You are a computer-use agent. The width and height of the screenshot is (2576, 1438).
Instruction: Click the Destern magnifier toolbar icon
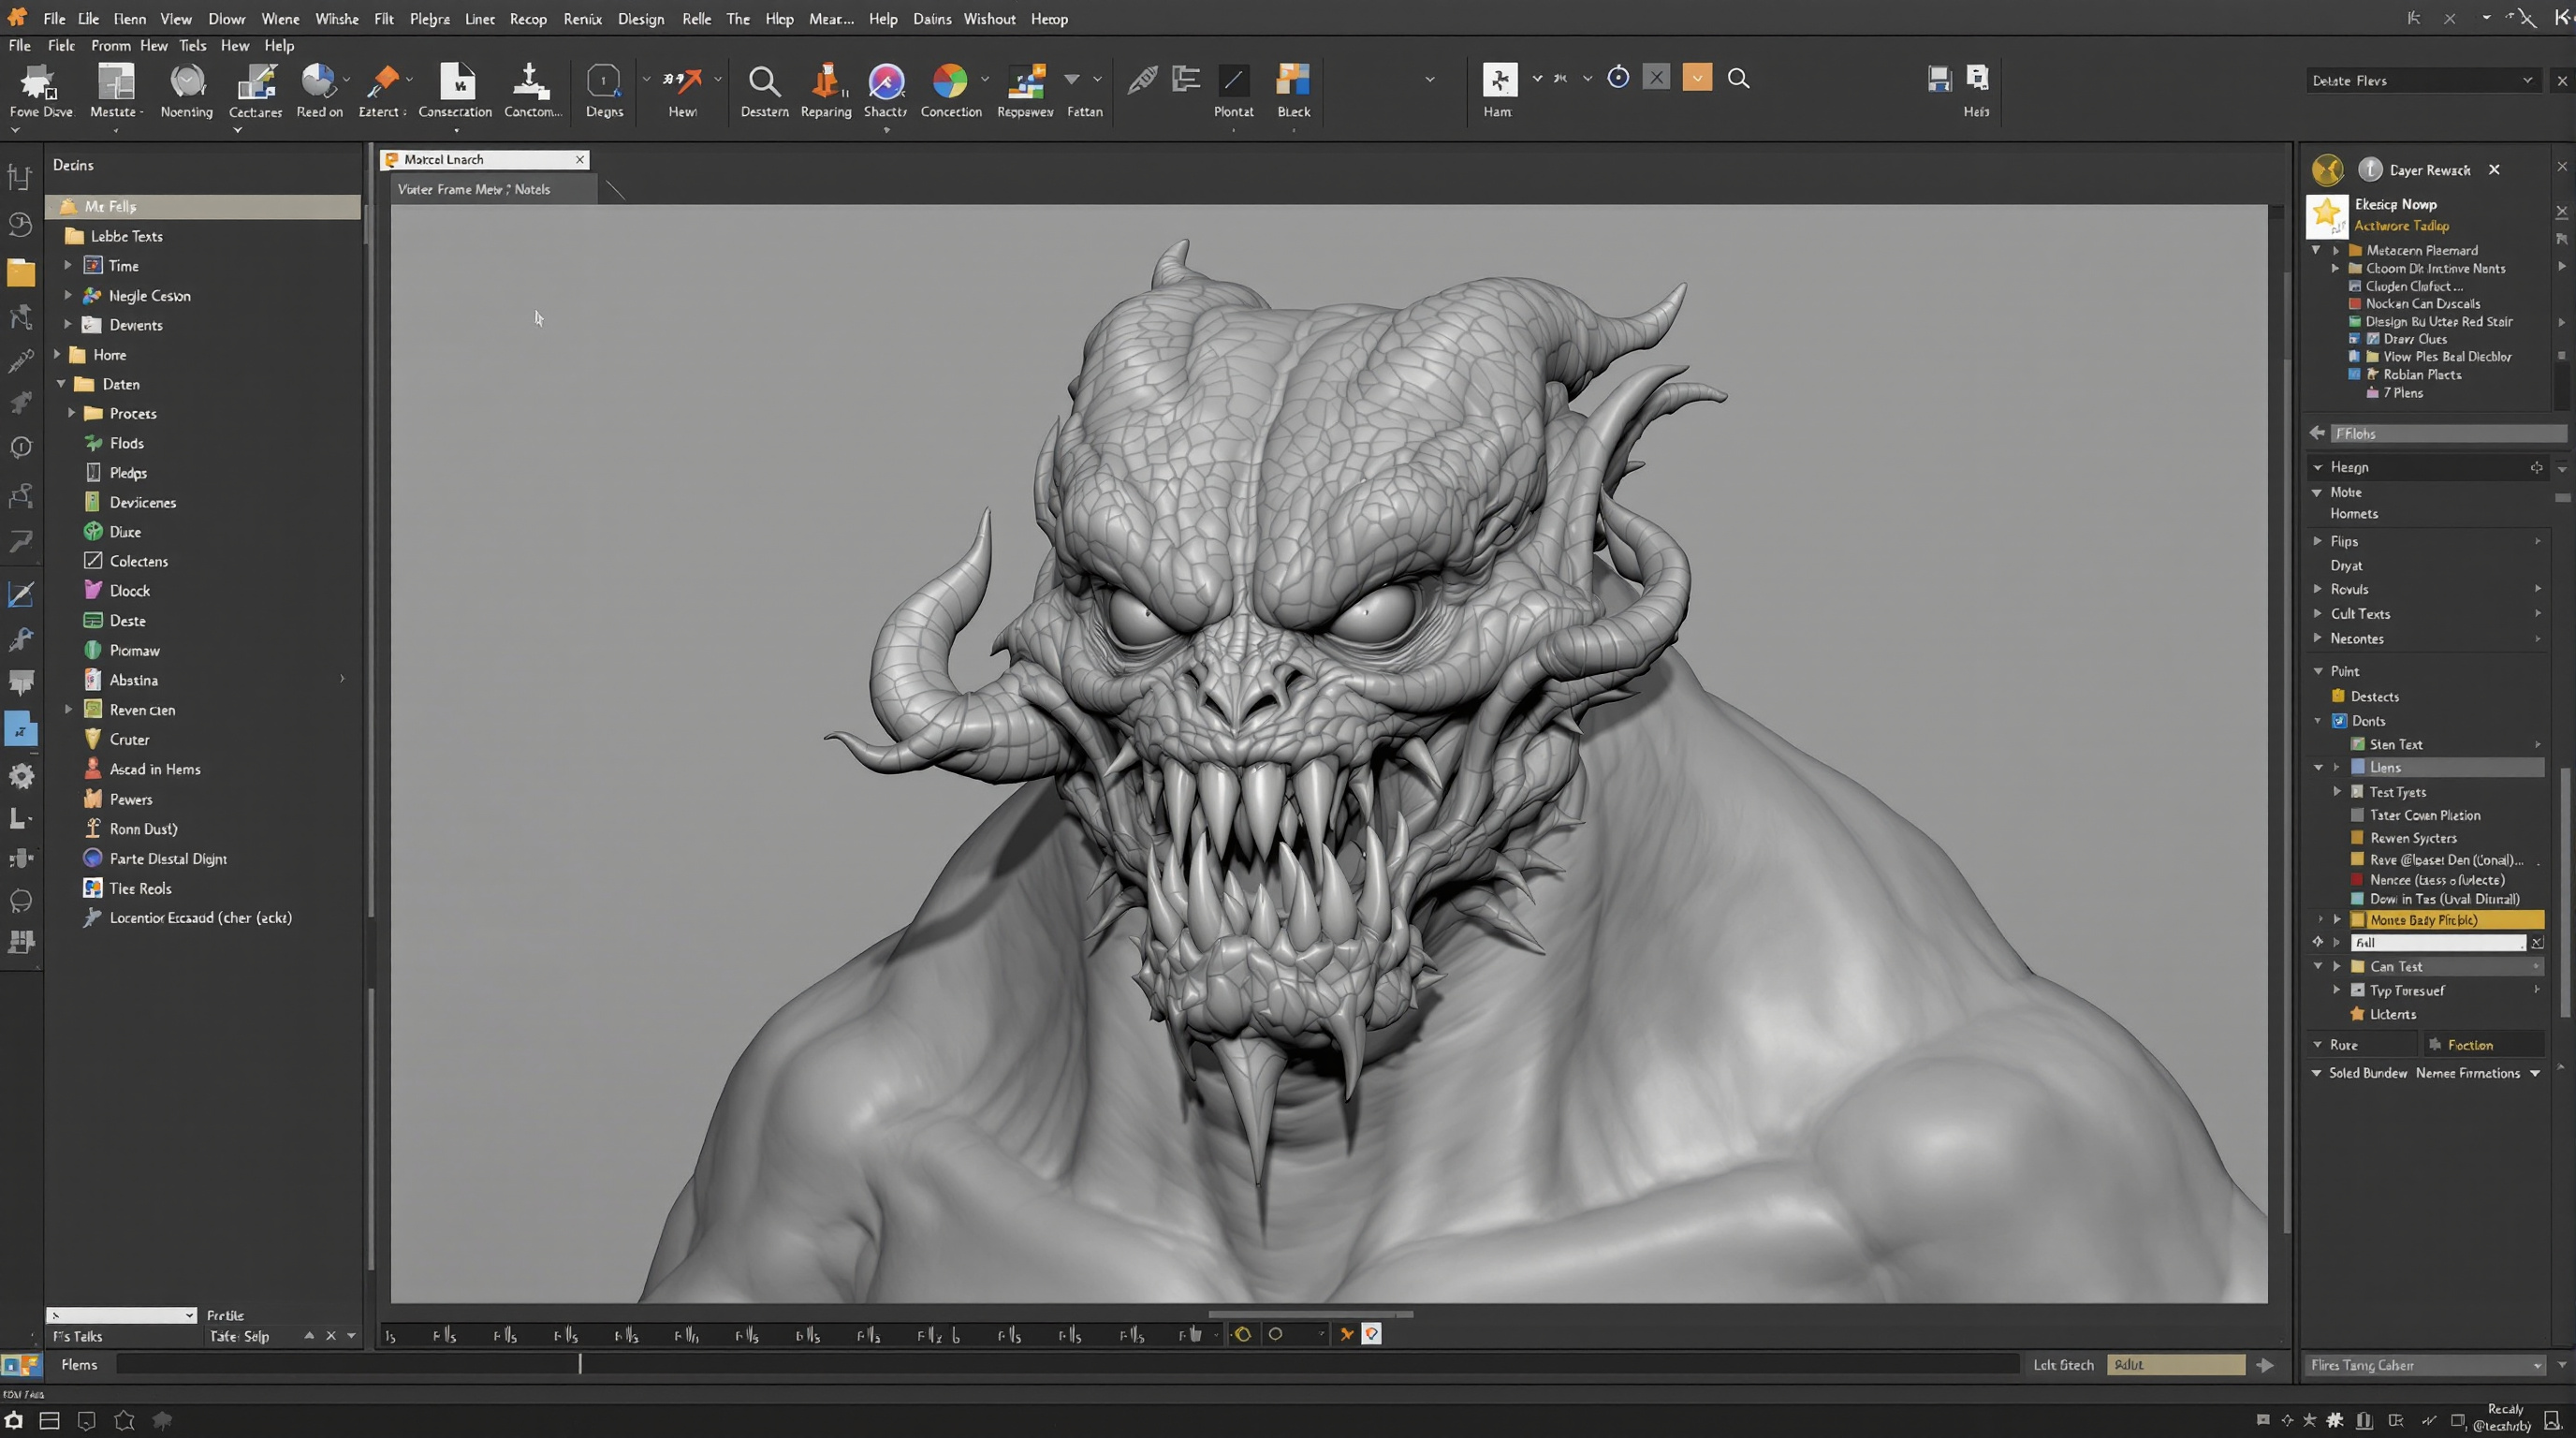[x=764, y=81]
